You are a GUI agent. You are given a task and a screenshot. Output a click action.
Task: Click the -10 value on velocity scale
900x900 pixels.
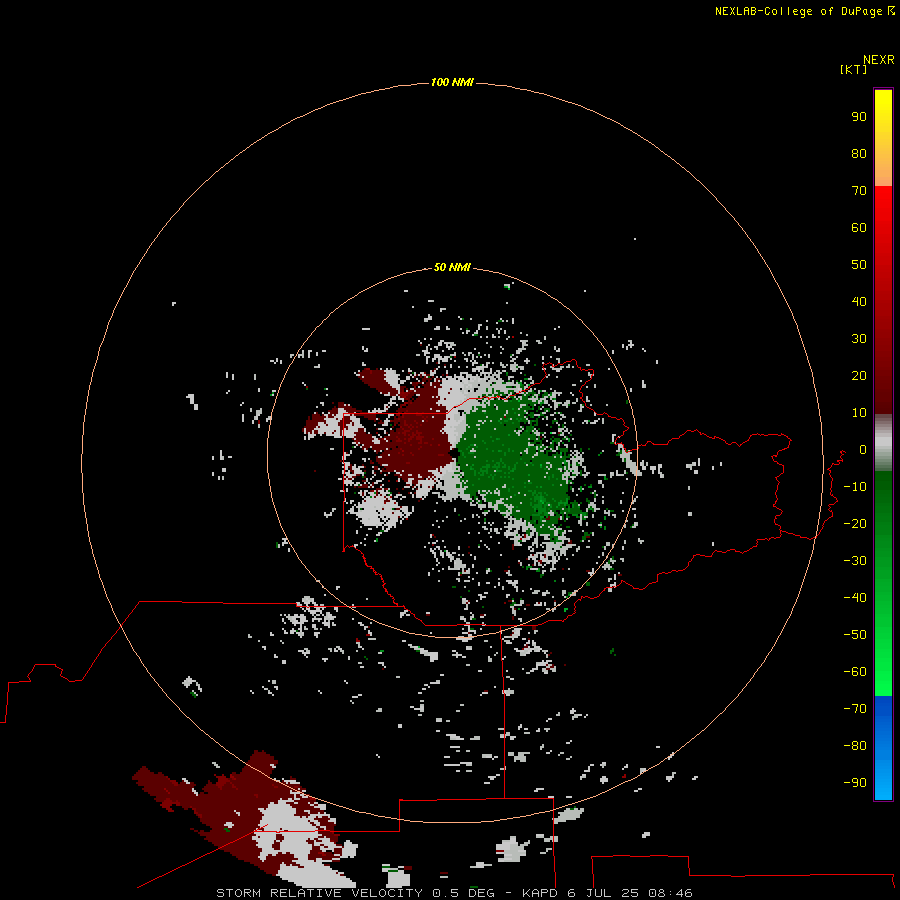point(855,487)
